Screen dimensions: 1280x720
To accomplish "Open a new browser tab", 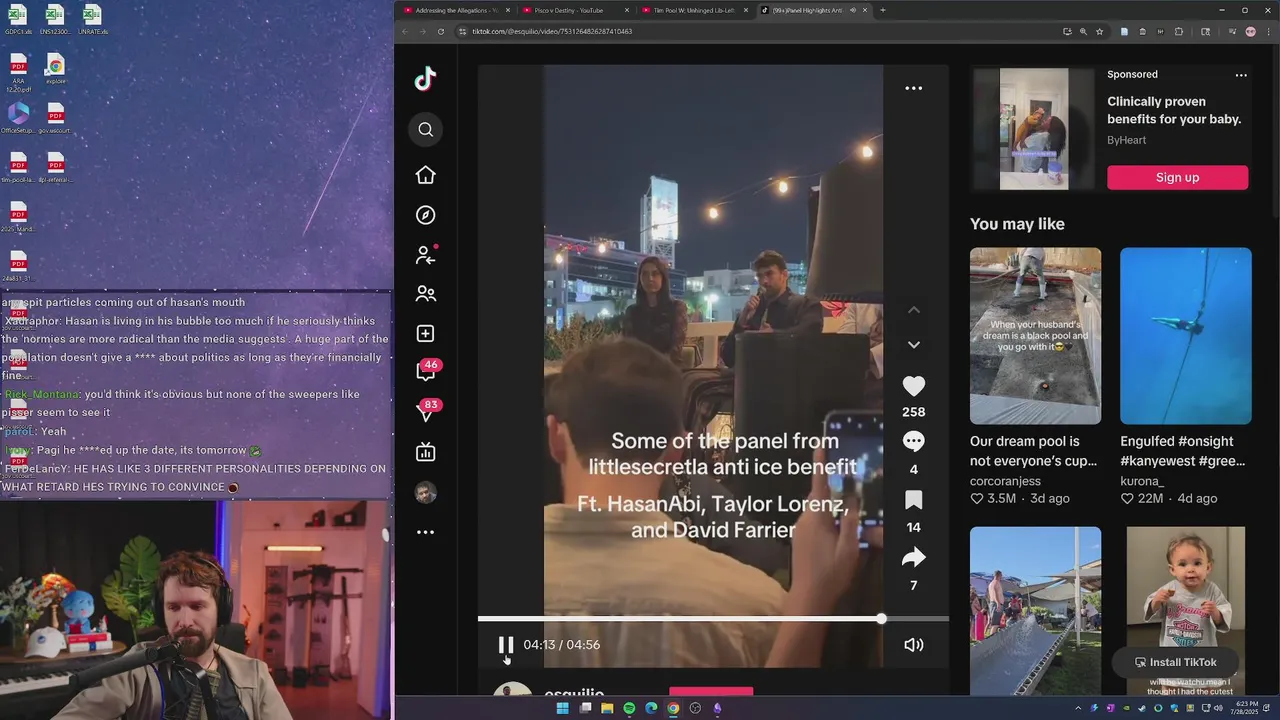I will pos(882,10).
